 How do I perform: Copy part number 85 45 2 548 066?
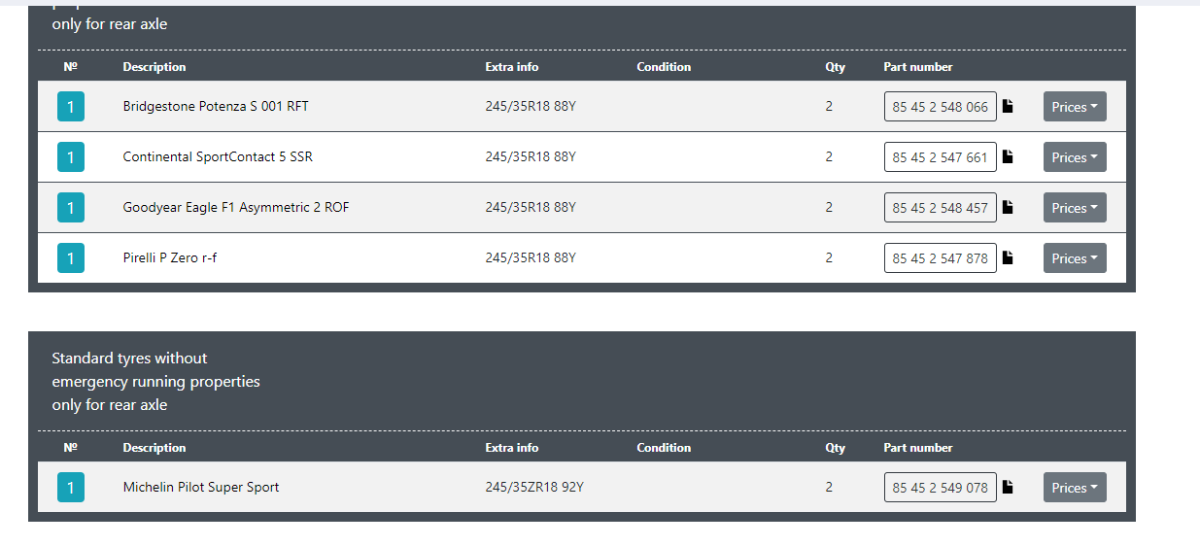pyautogui.click(x=1008, y=106)
